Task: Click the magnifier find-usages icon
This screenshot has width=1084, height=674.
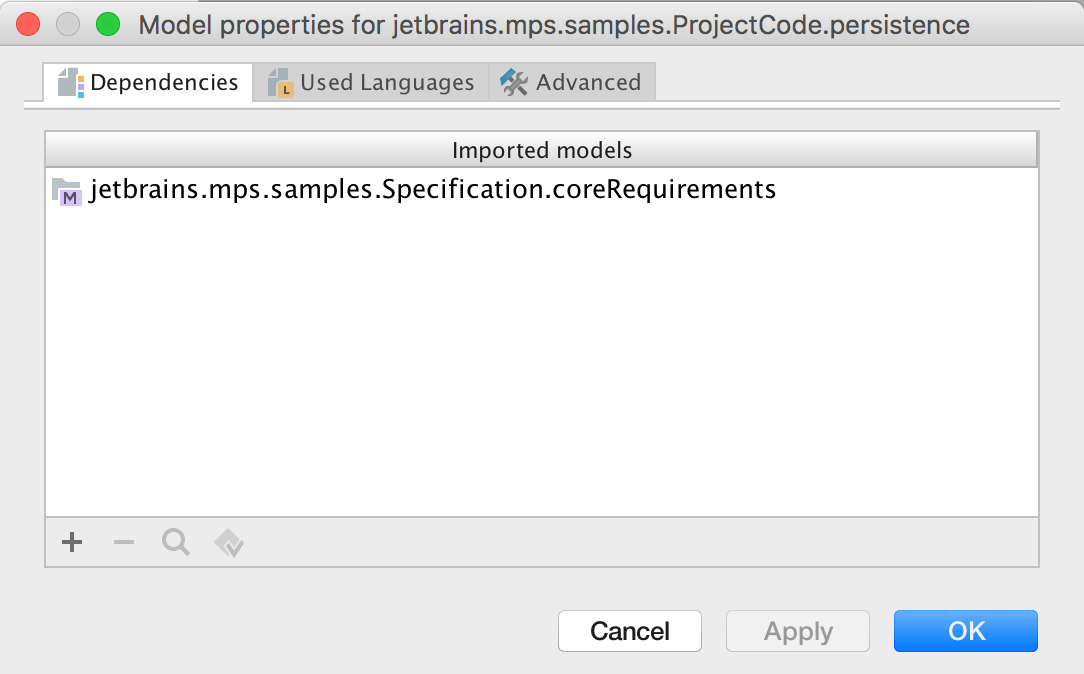Action: 176,543
